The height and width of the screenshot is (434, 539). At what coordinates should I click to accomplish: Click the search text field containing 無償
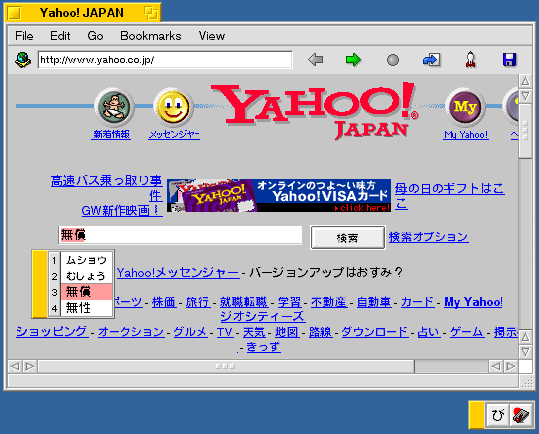pos(180,235)
